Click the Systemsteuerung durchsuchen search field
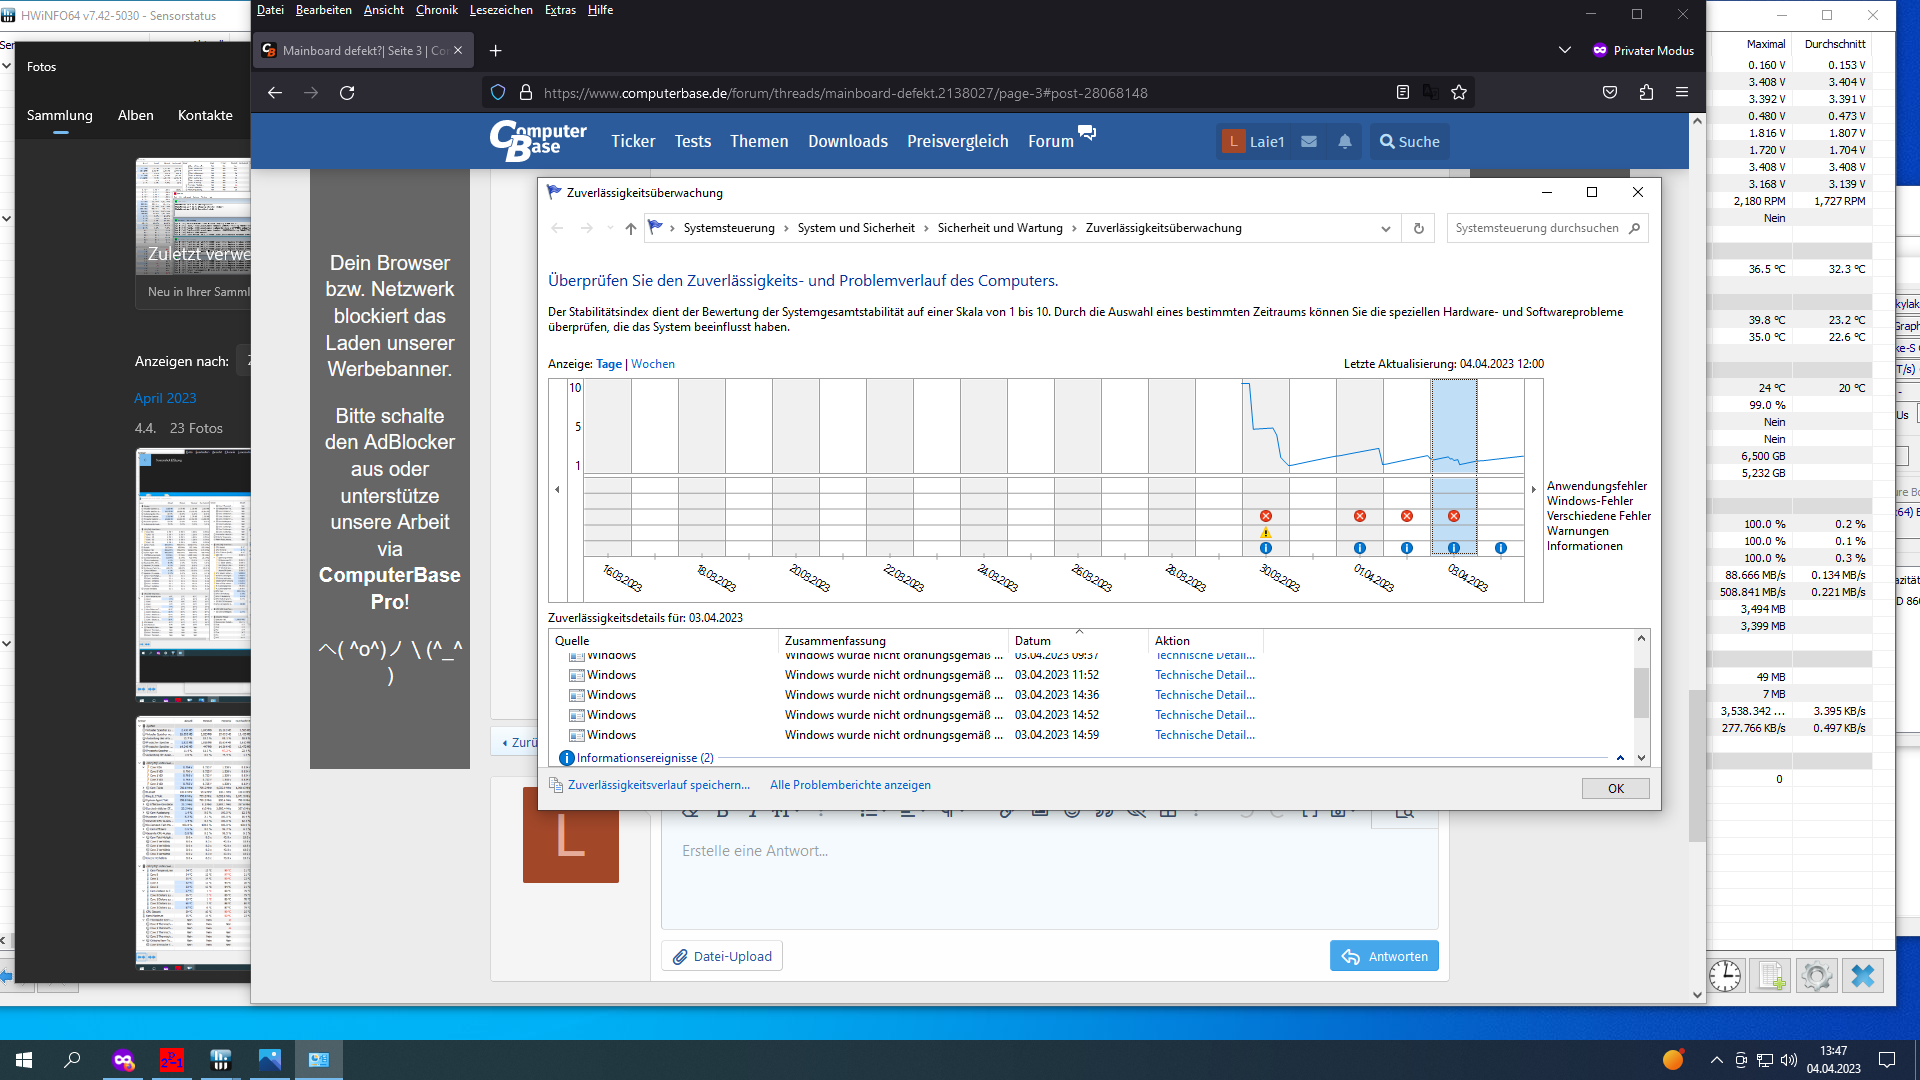1920x1080 pixels. (1537, 228)
